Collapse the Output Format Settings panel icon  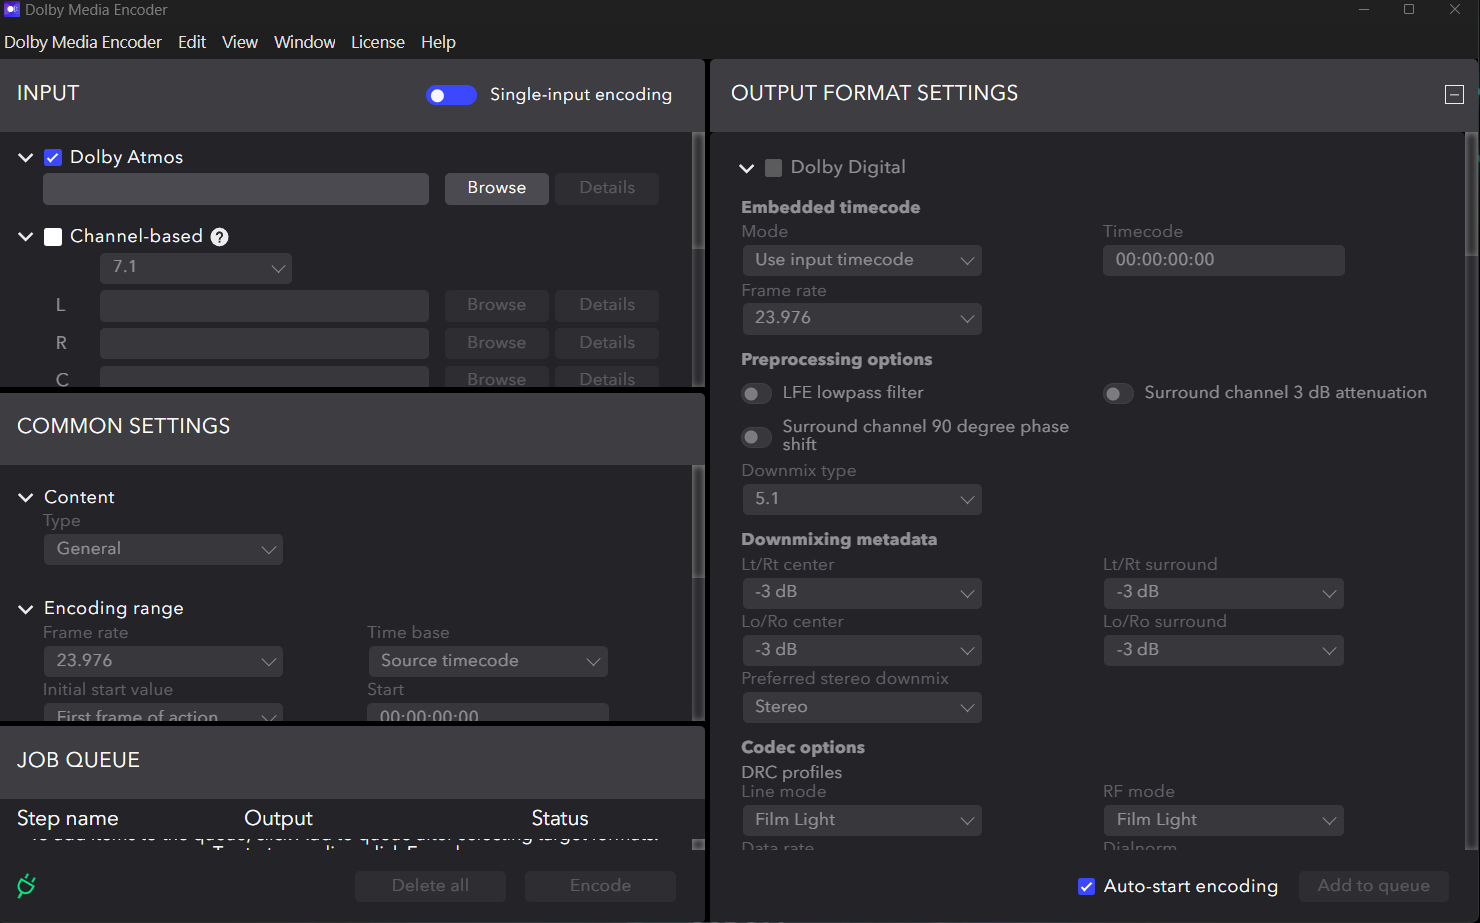click(1455, 94)
